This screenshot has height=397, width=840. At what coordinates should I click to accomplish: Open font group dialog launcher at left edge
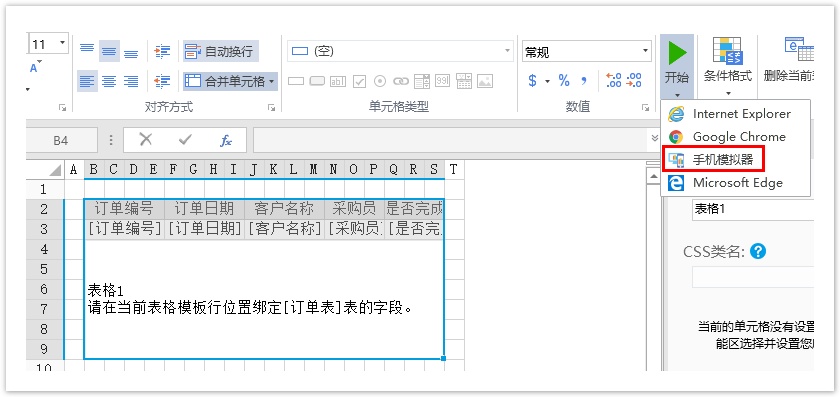(x=62, y=108)
